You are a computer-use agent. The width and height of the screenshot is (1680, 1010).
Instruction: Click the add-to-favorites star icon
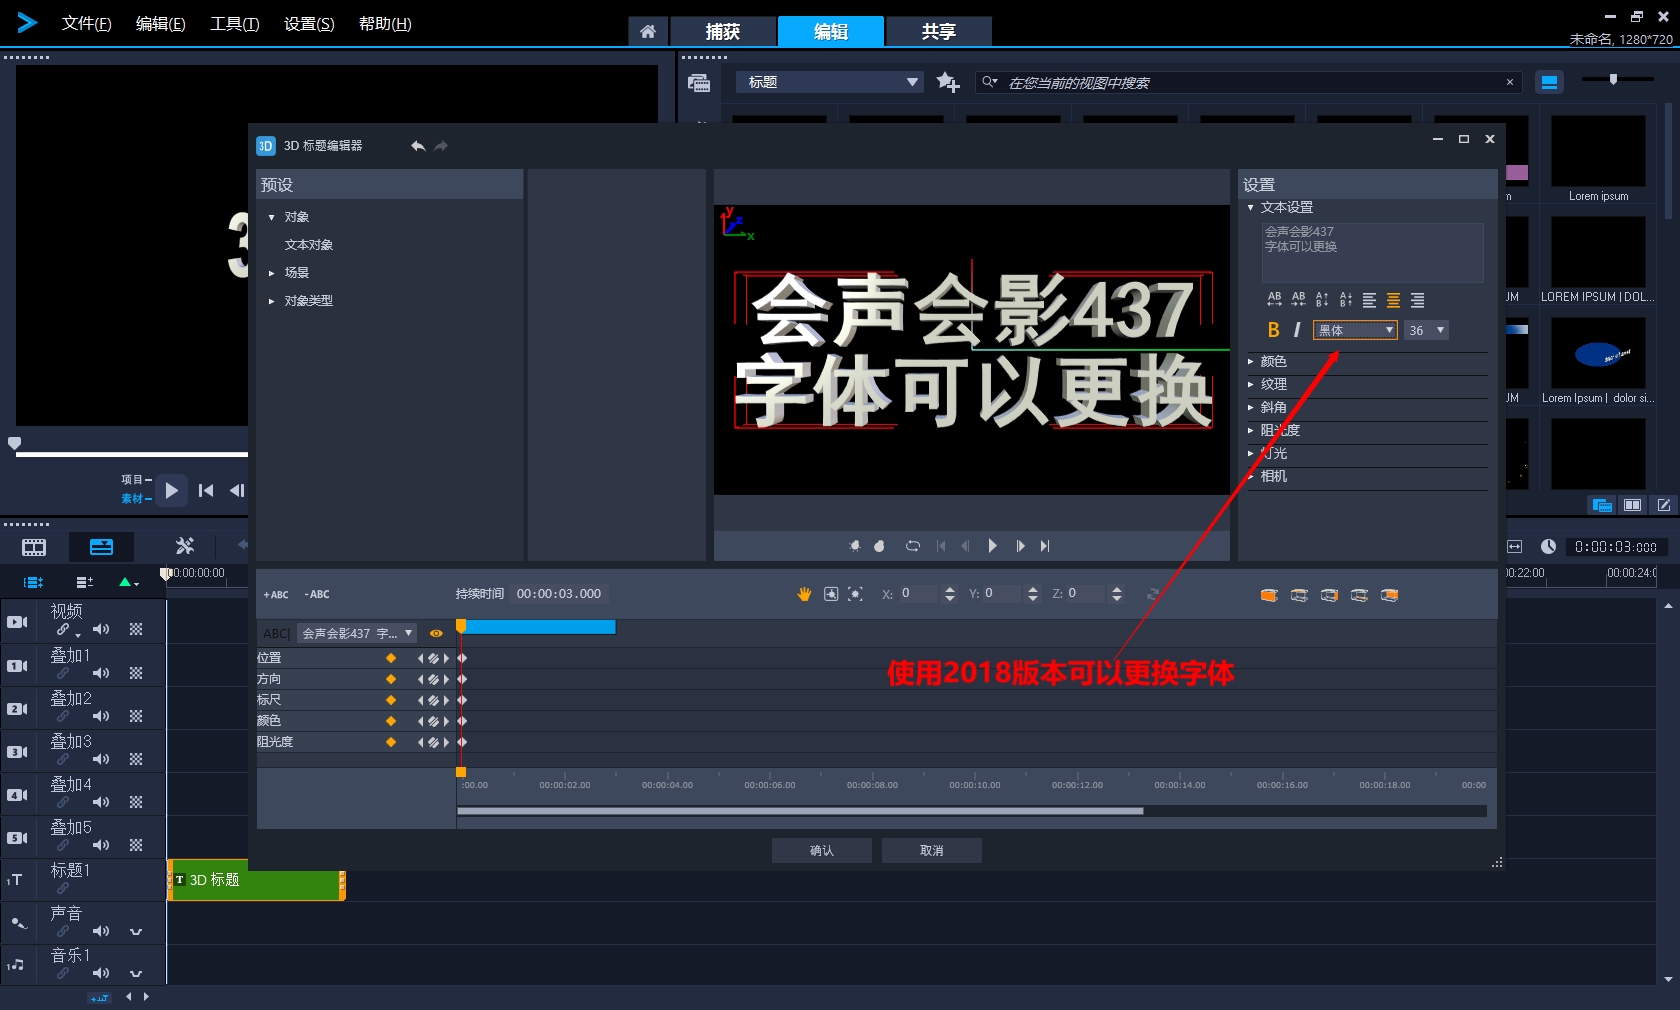(x=947, y=82)
